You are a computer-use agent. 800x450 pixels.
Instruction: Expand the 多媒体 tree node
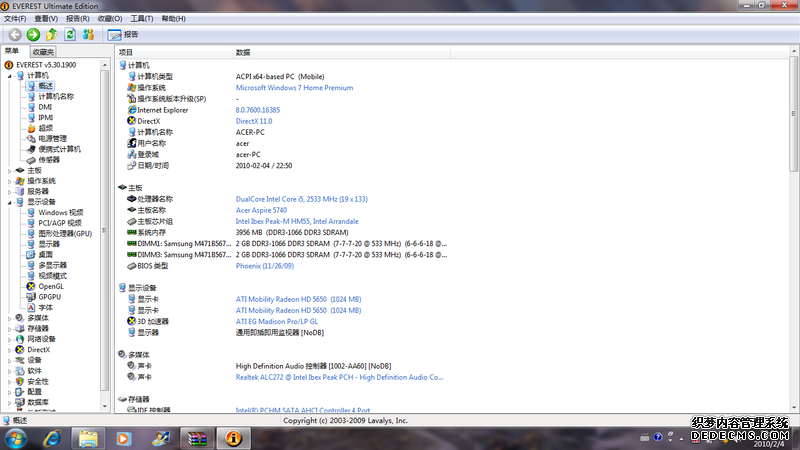(9, 318)
